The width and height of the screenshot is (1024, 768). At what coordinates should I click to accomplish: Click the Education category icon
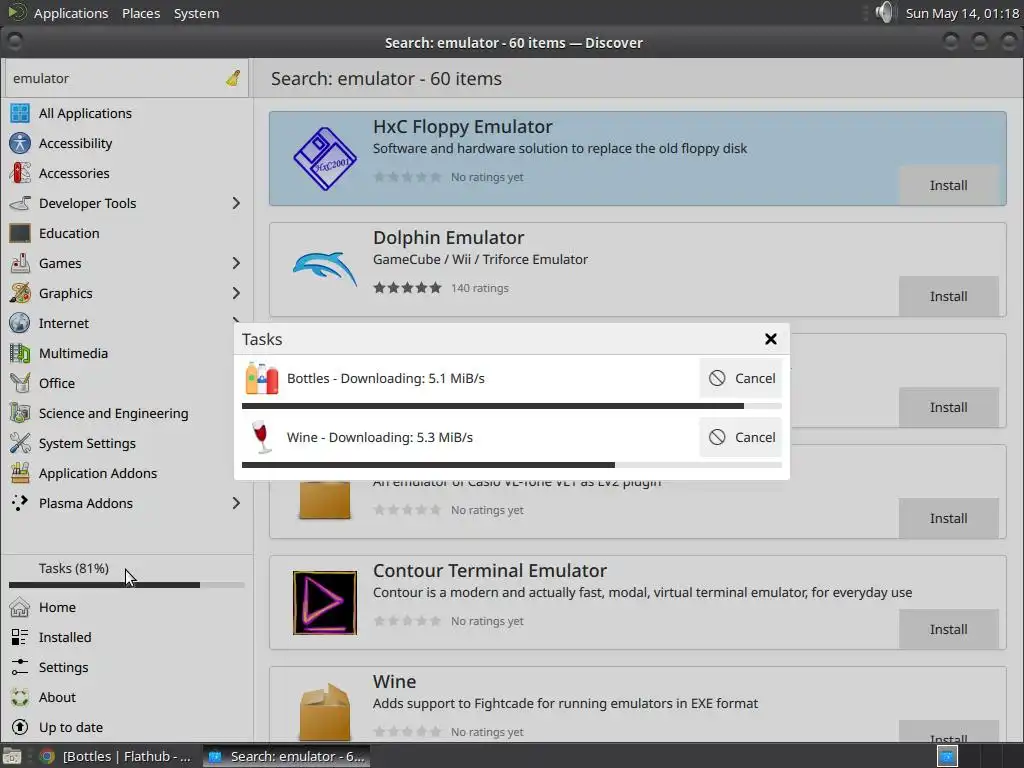click(x=20, y=233)
